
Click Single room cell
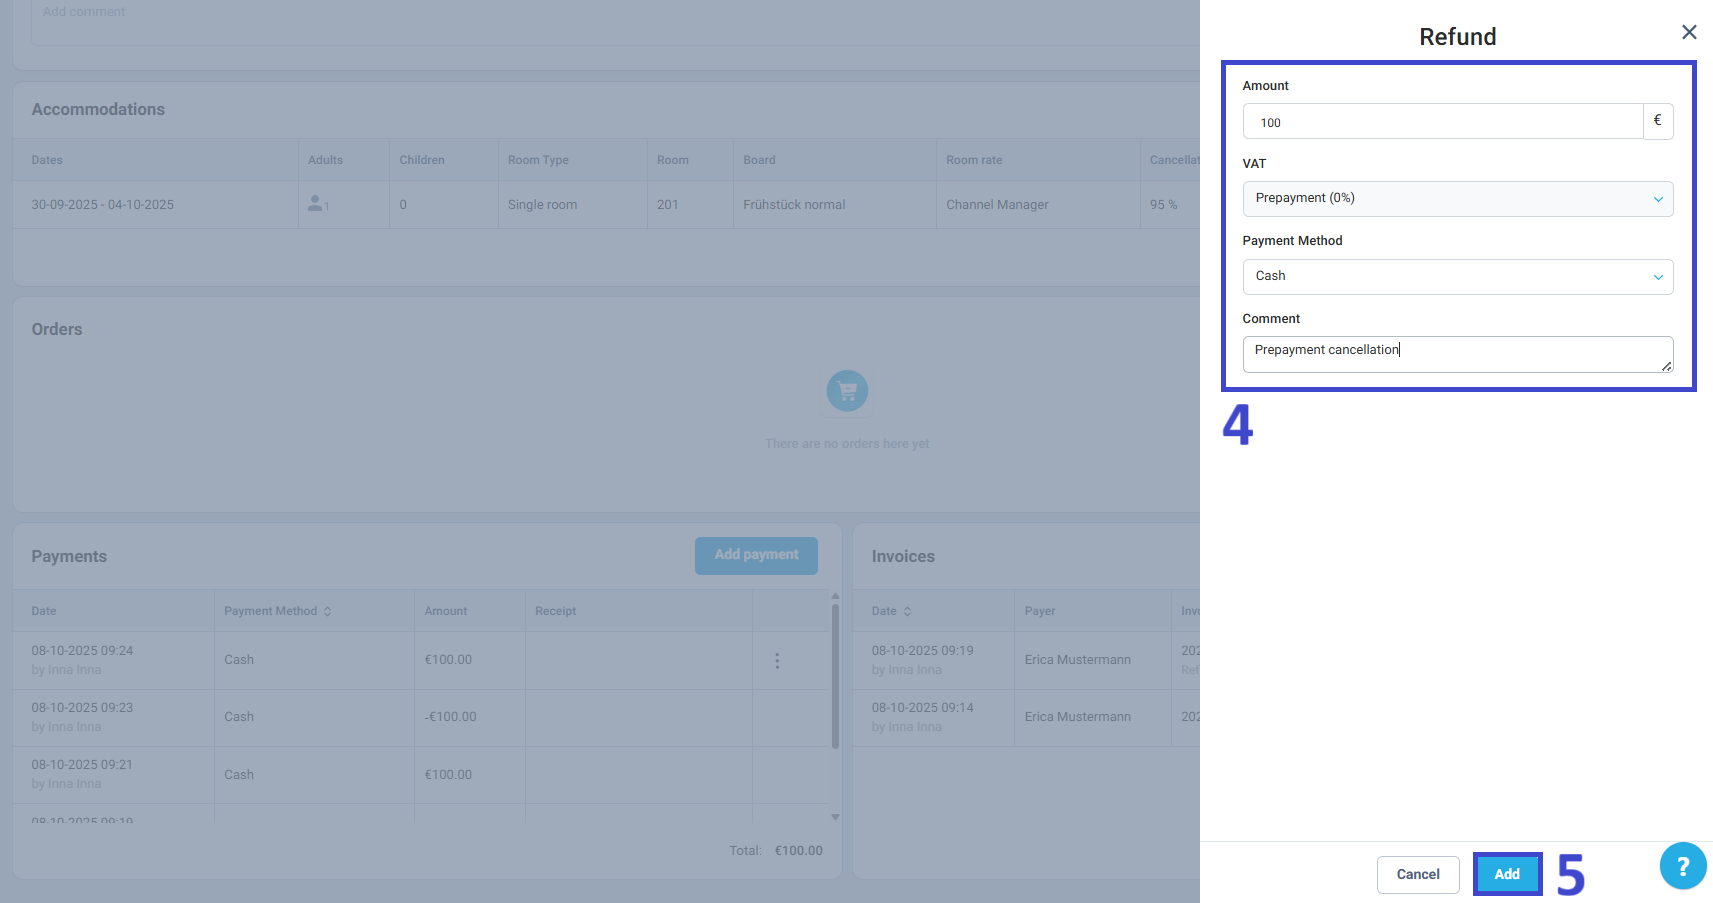click(x=542, y=205)
